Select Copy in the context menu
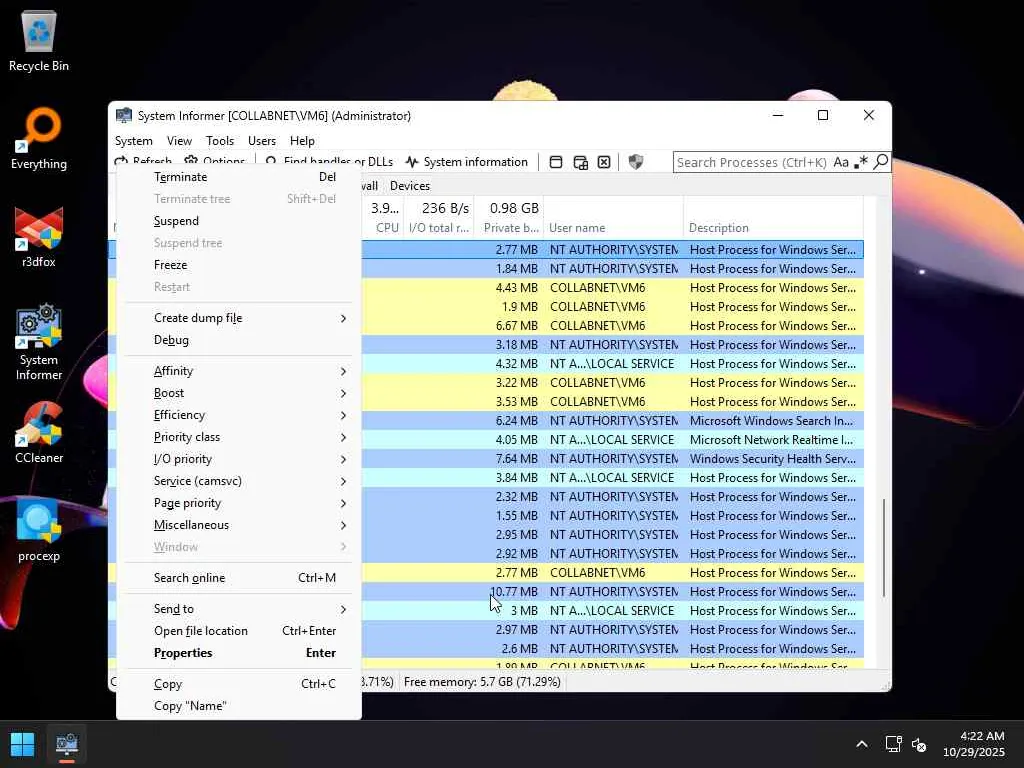Screen dimensions: 1024x768 coord(239,684)
